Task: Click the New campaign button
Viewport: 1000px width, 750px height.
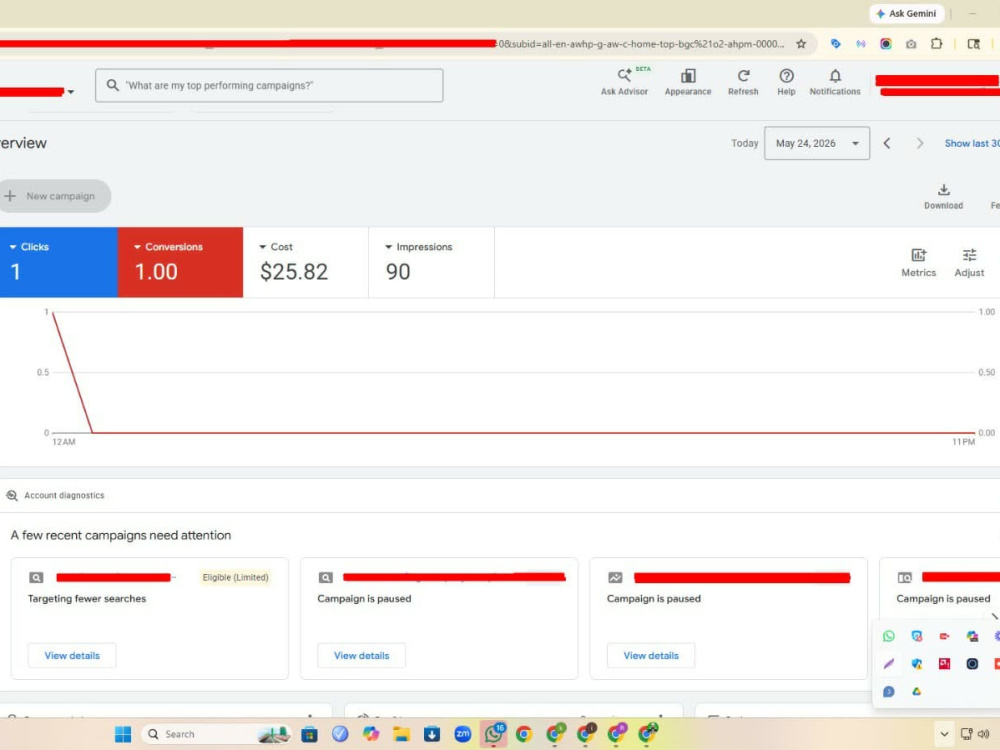Action: pyautogui.click(x=53, y=196)
